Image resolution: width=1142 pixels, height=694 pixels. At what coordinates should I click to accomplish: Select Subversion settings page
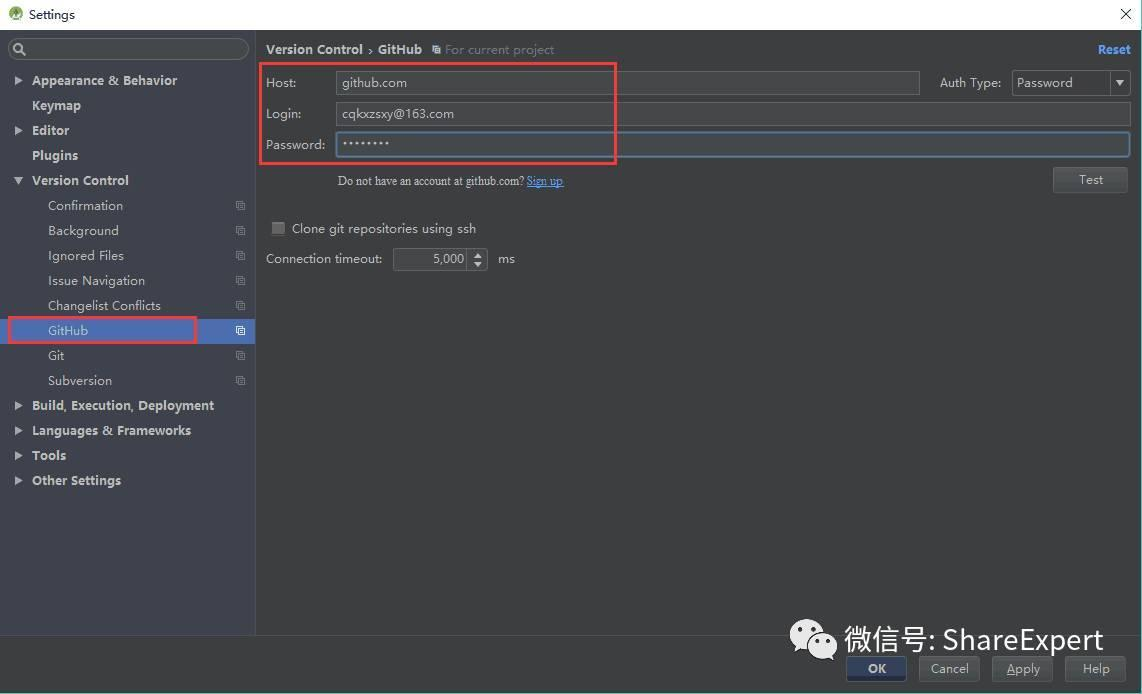coord(80,381)
